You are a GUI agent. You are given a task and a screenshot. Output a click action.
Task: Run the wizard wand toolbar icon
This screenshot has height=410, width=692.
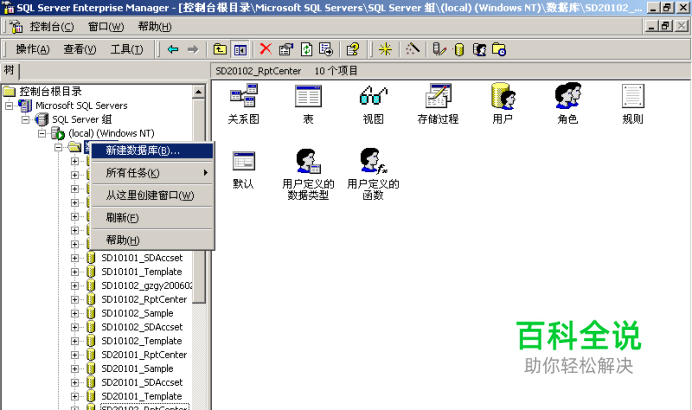coord(412,49)
